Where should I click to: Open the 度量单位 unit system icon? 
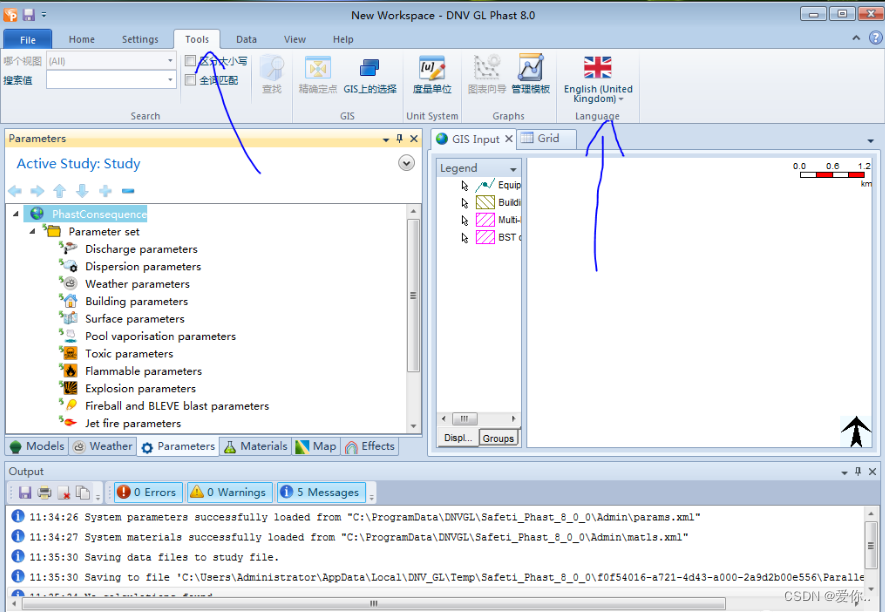pos(432,68)
